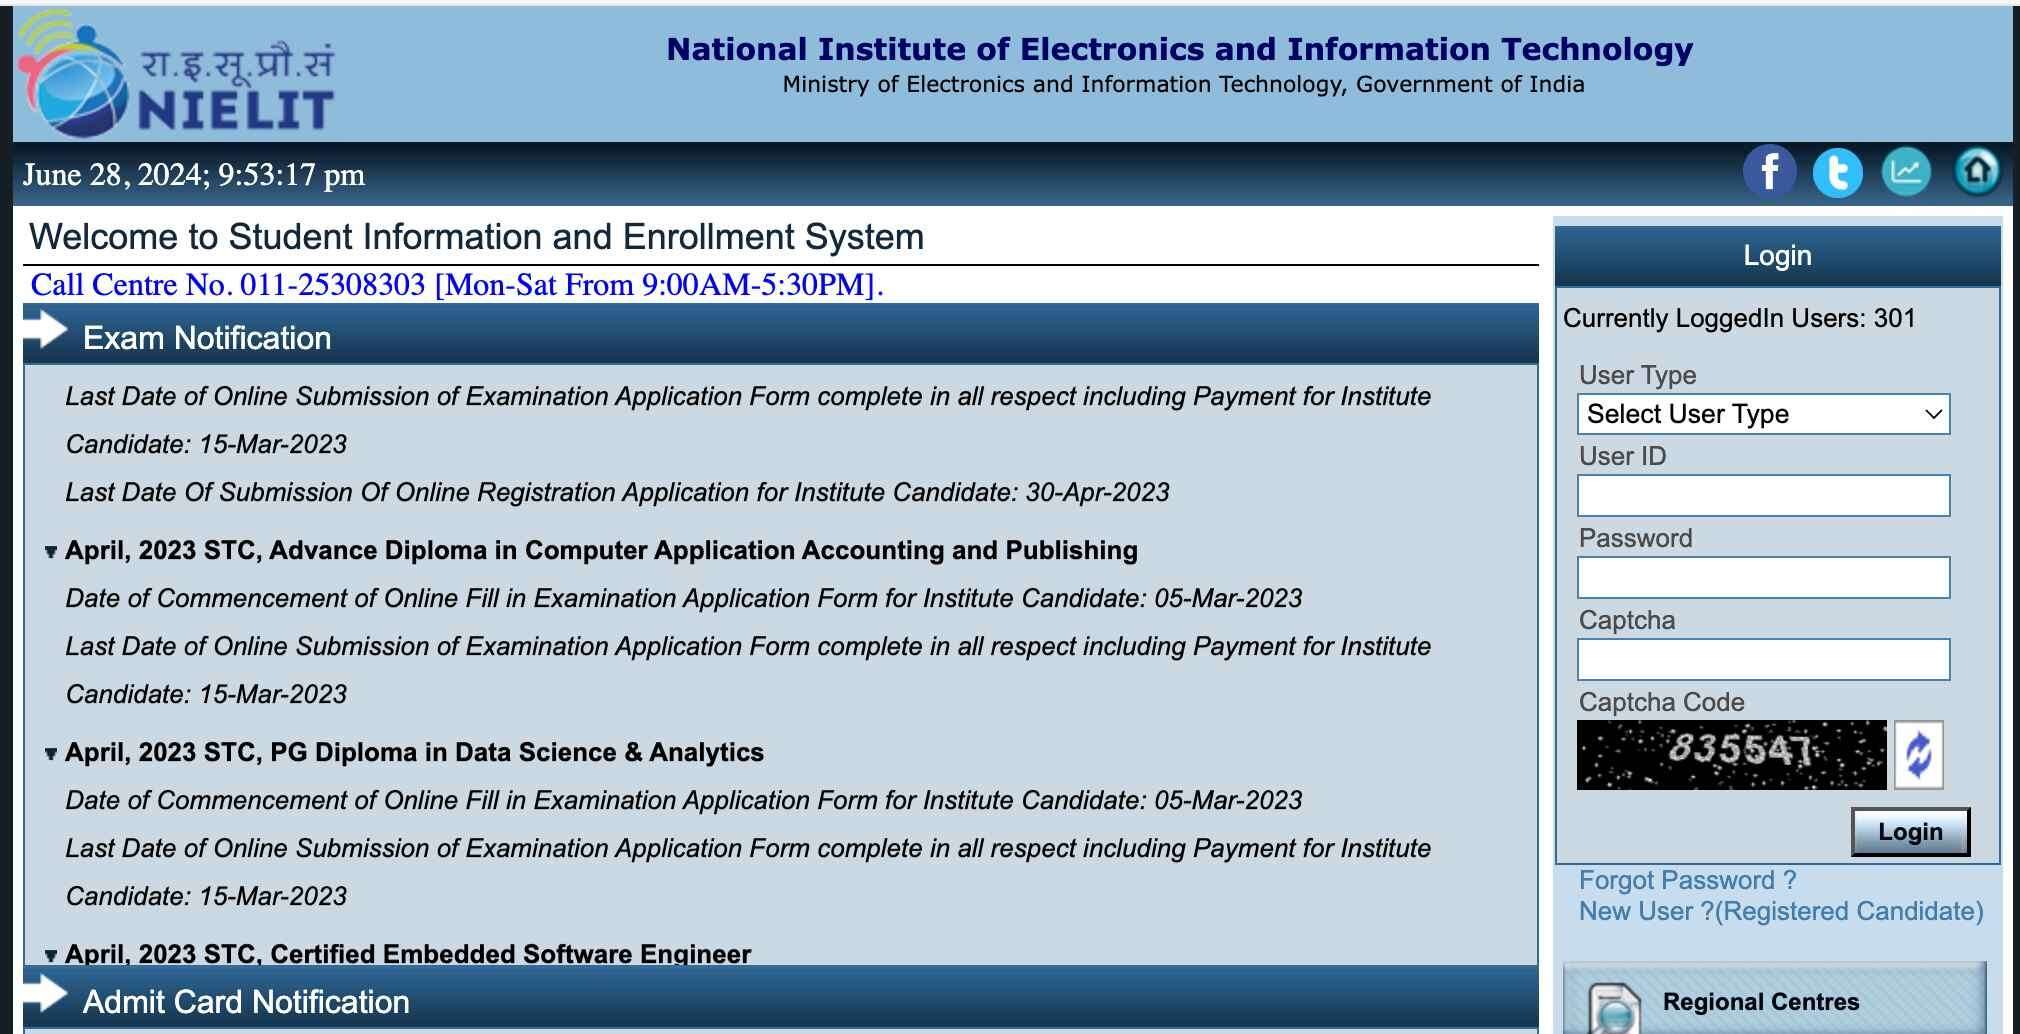Open the Facebook page icon
Image resolution: width=2020 pixels, height=1034 pixels.
1769,172
